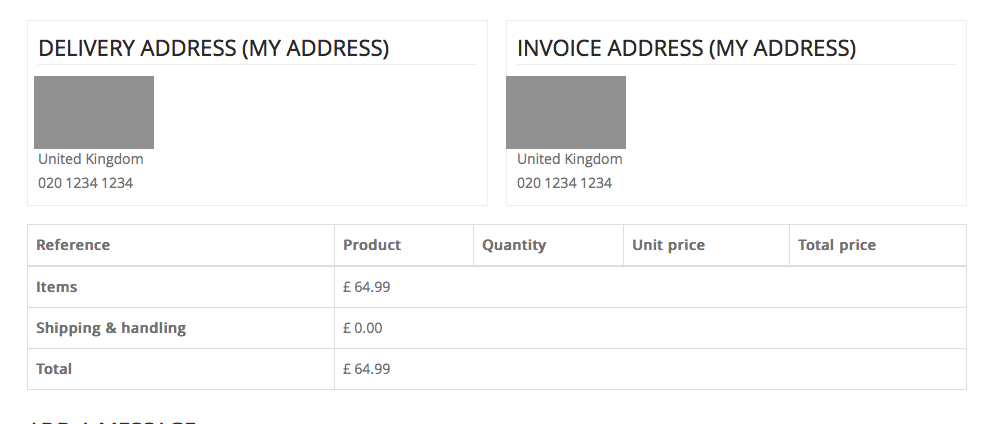Screen dimensions: 996x424
Task: Click the Quantity column header
Action: tap(514, 245)
